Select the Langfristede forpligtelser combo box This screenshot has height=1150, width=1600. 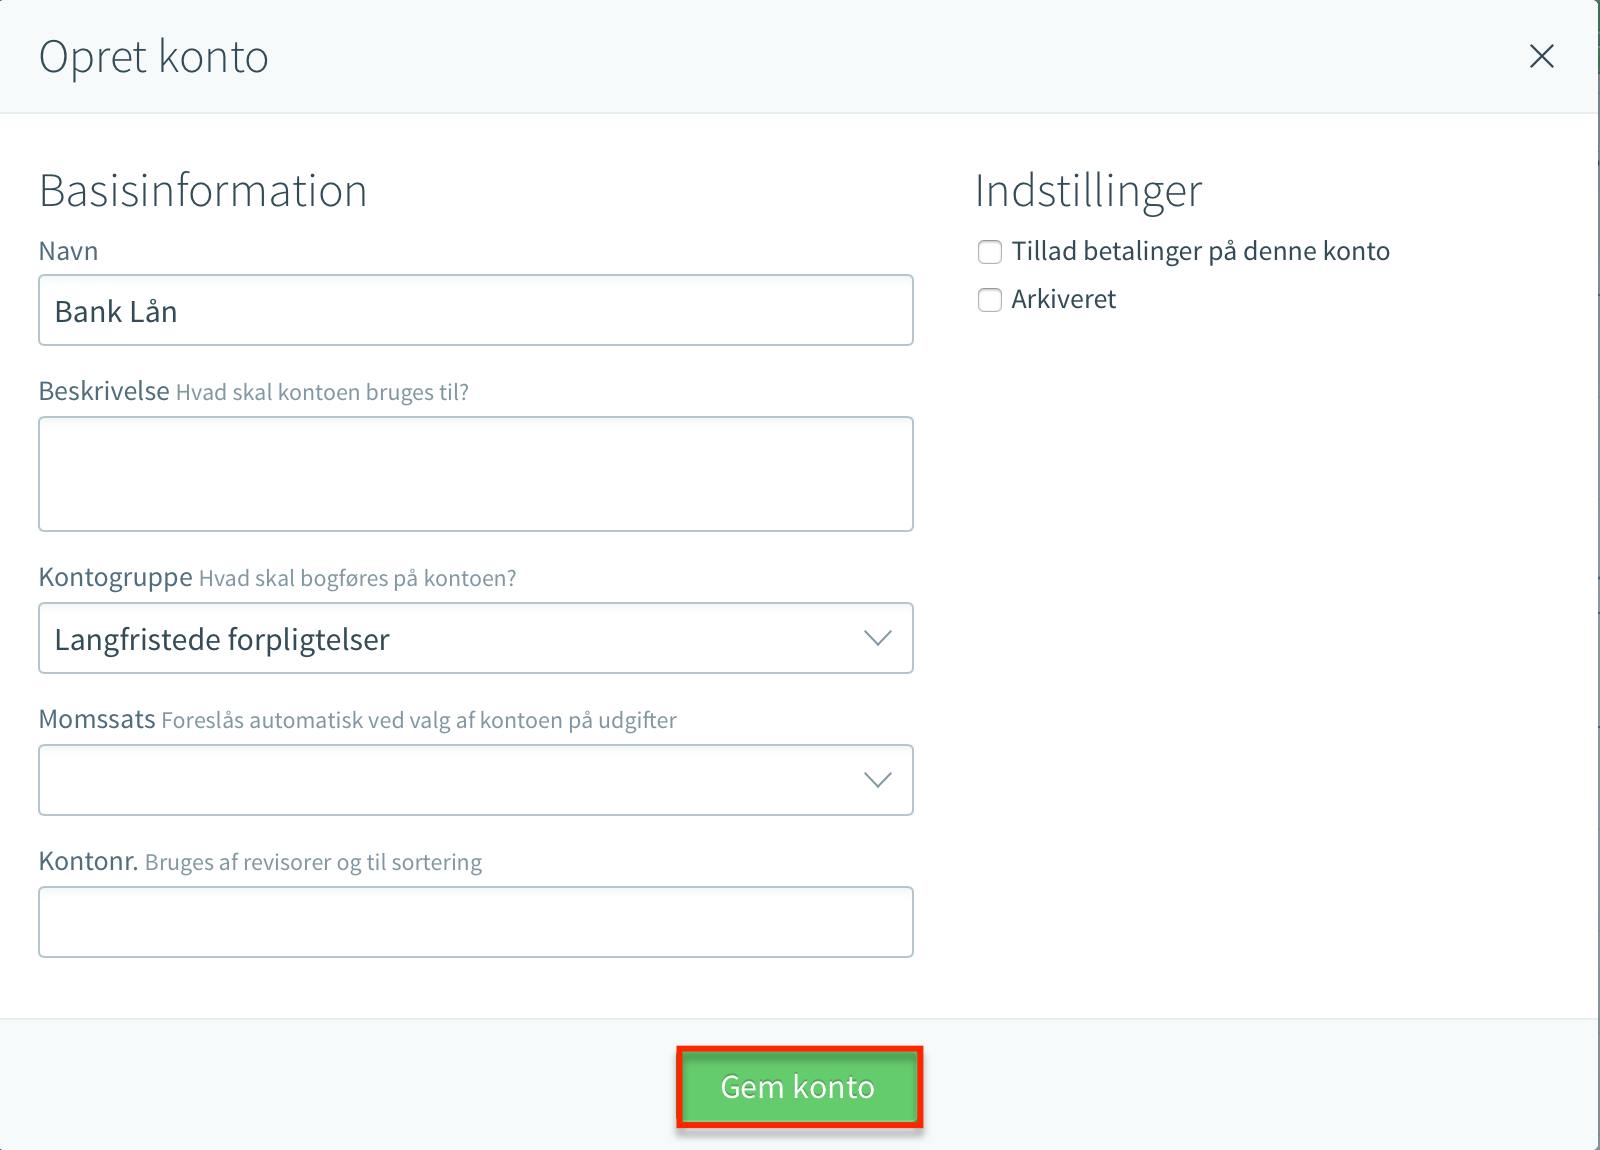[476, 638]
